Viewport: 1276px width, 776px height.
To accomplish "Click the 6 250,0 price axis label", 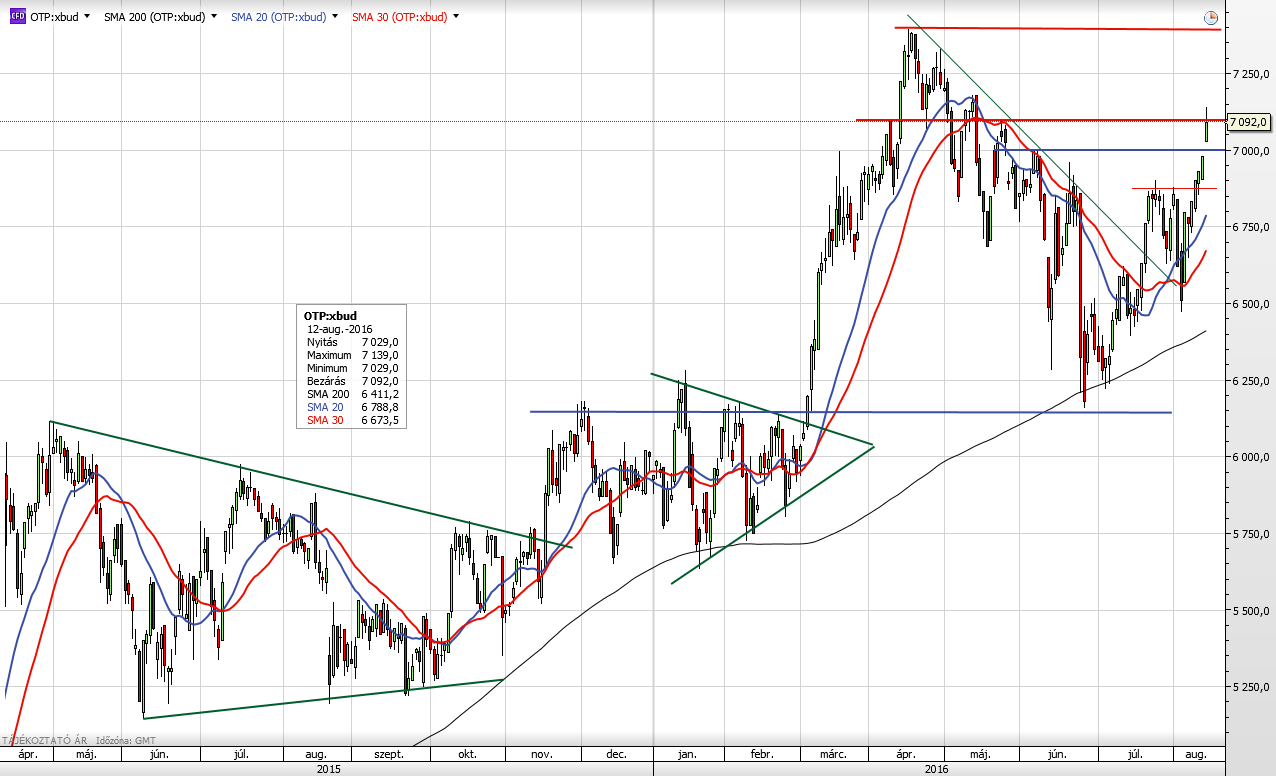I will (x=1250, y=381).
